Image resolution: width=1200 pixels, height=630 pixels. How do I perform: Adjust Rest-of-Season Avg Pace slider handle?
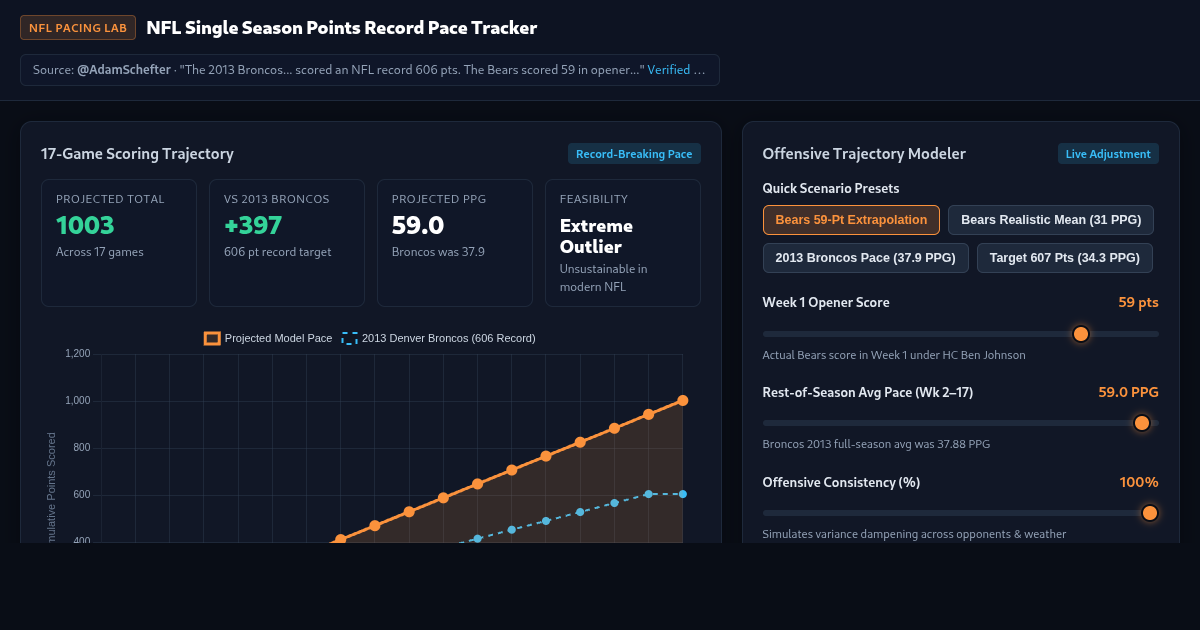pos(1141,423)
